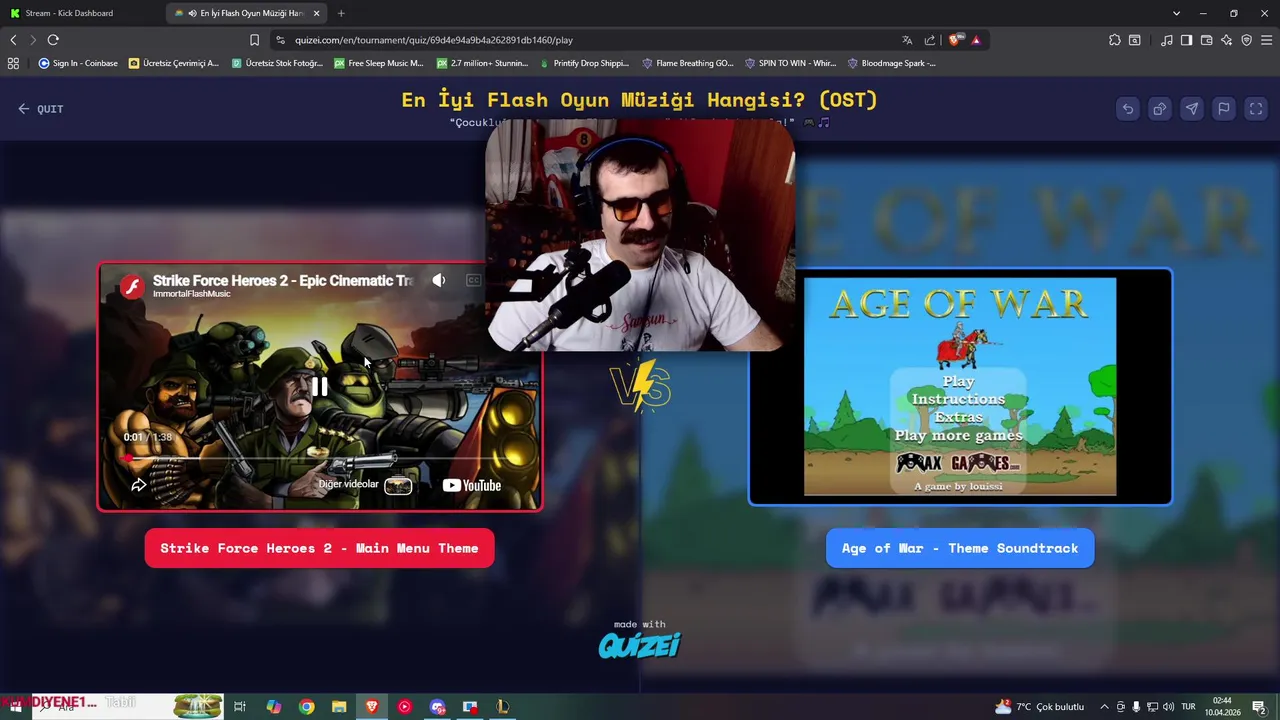Open Bloodmage Spark bookmark

tap(892, 63)
